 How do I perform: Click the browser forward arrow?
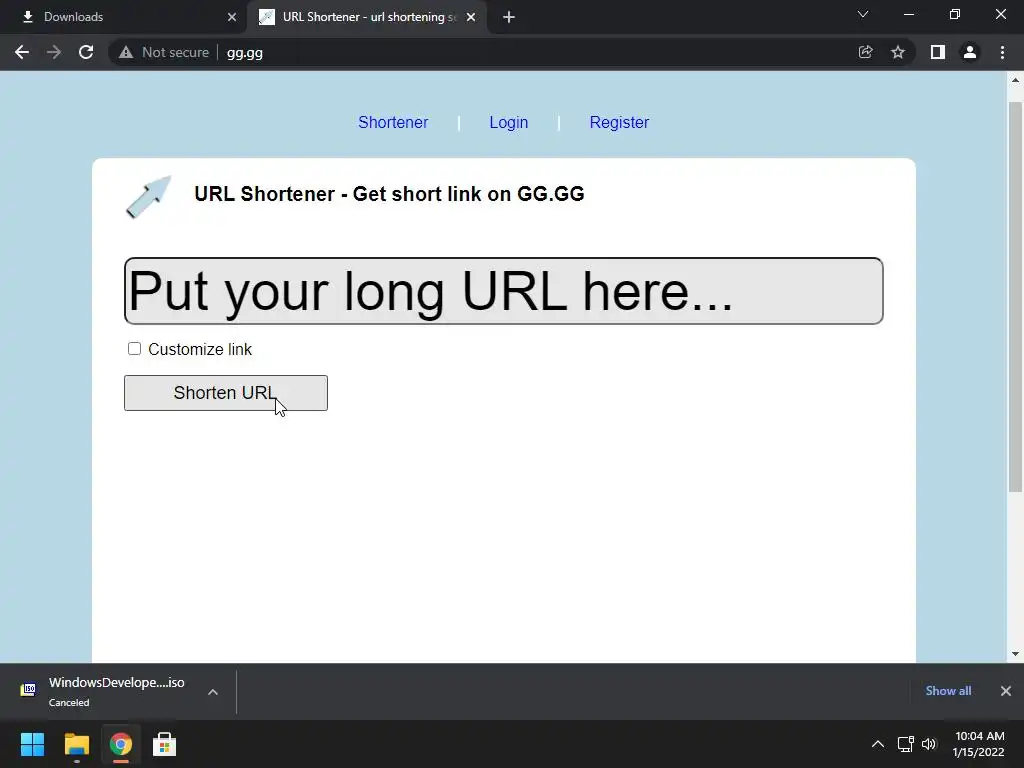[x=54, y=52]
